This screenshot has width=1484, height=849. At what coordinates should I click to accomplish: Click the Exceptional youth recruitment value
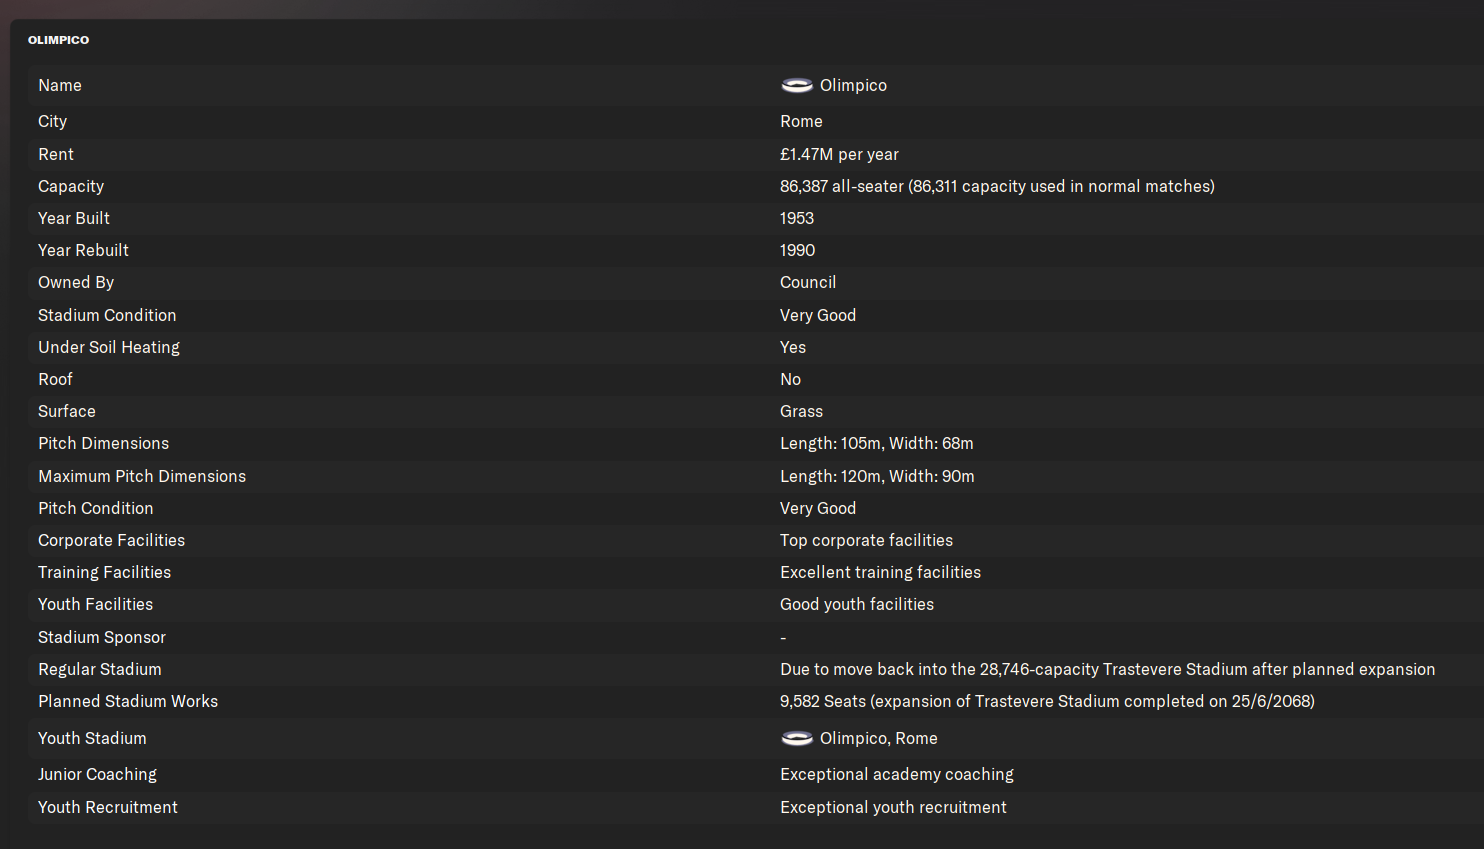[x=893, y=807]
